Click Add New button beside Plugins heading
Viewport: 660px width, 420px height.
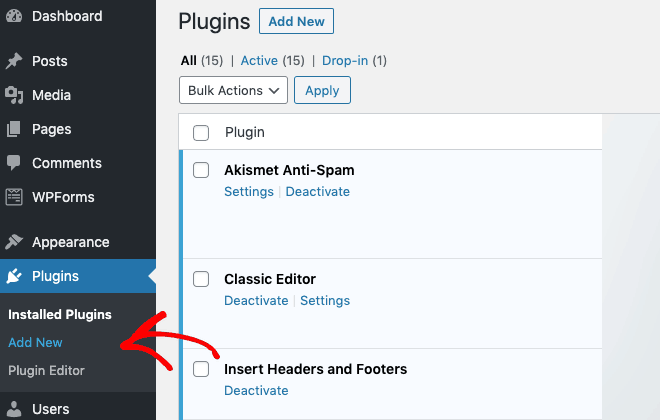[296, 21]
